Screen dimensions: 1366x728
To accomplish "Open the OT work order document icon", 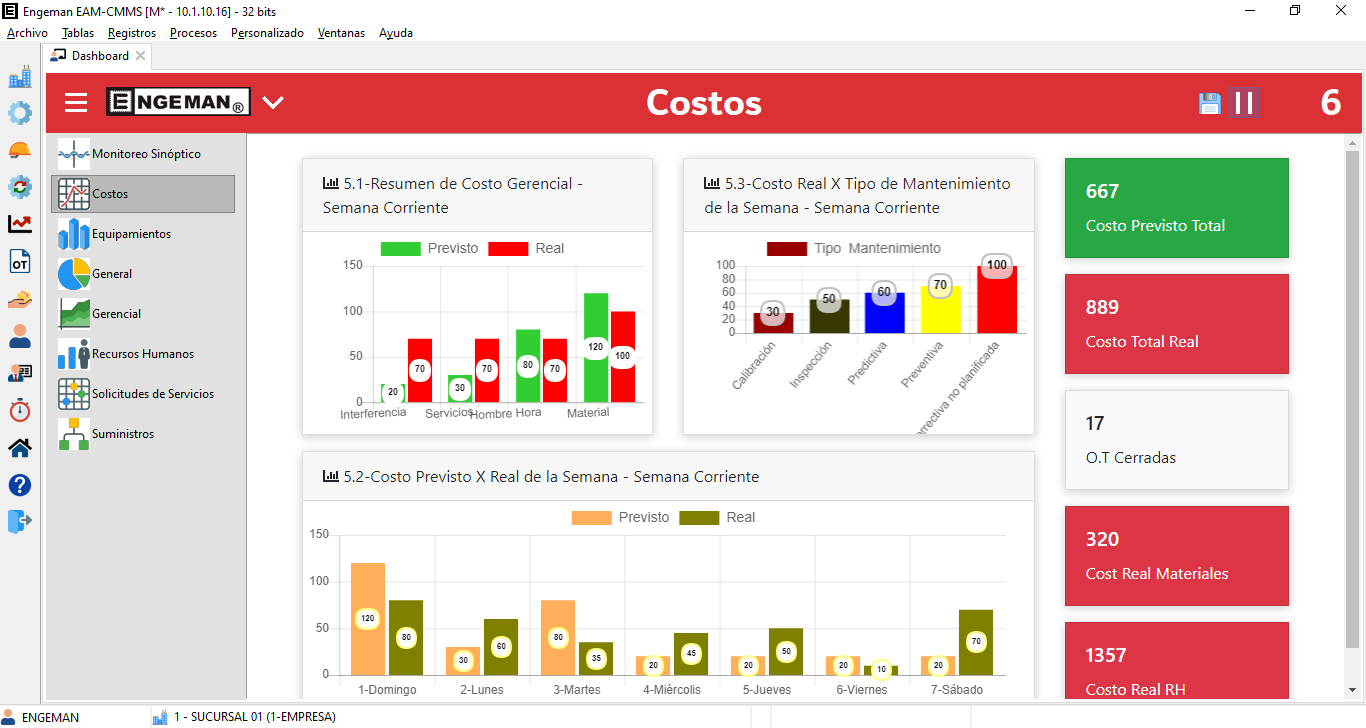I will (x=20, y=262).
